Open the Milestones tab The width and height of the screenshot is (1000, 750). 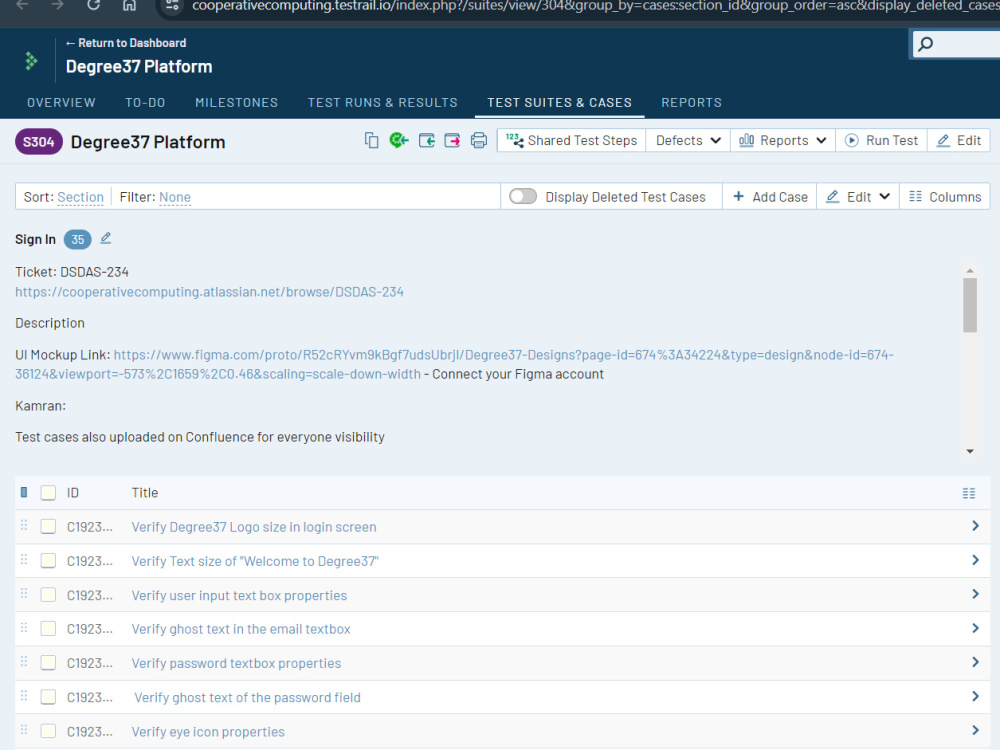[x=237, y=103]
